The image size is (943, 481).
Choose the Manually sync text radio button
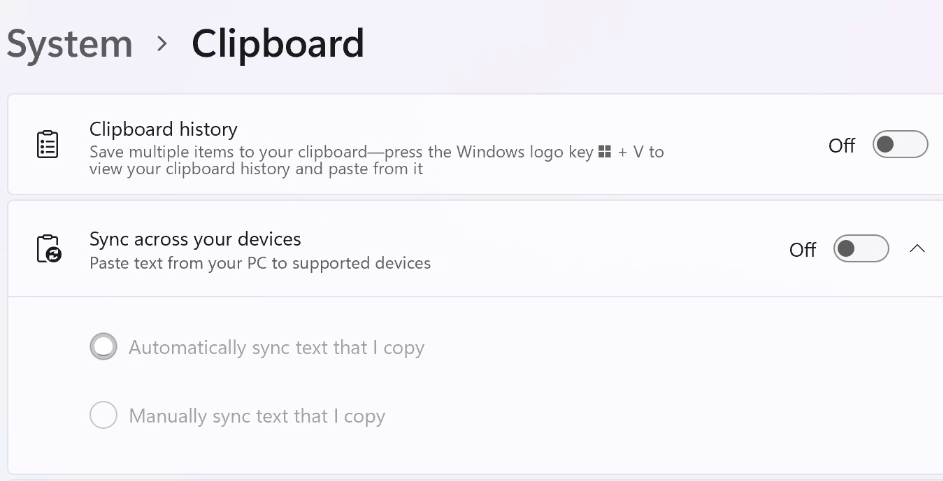click(x=103, y=416)
